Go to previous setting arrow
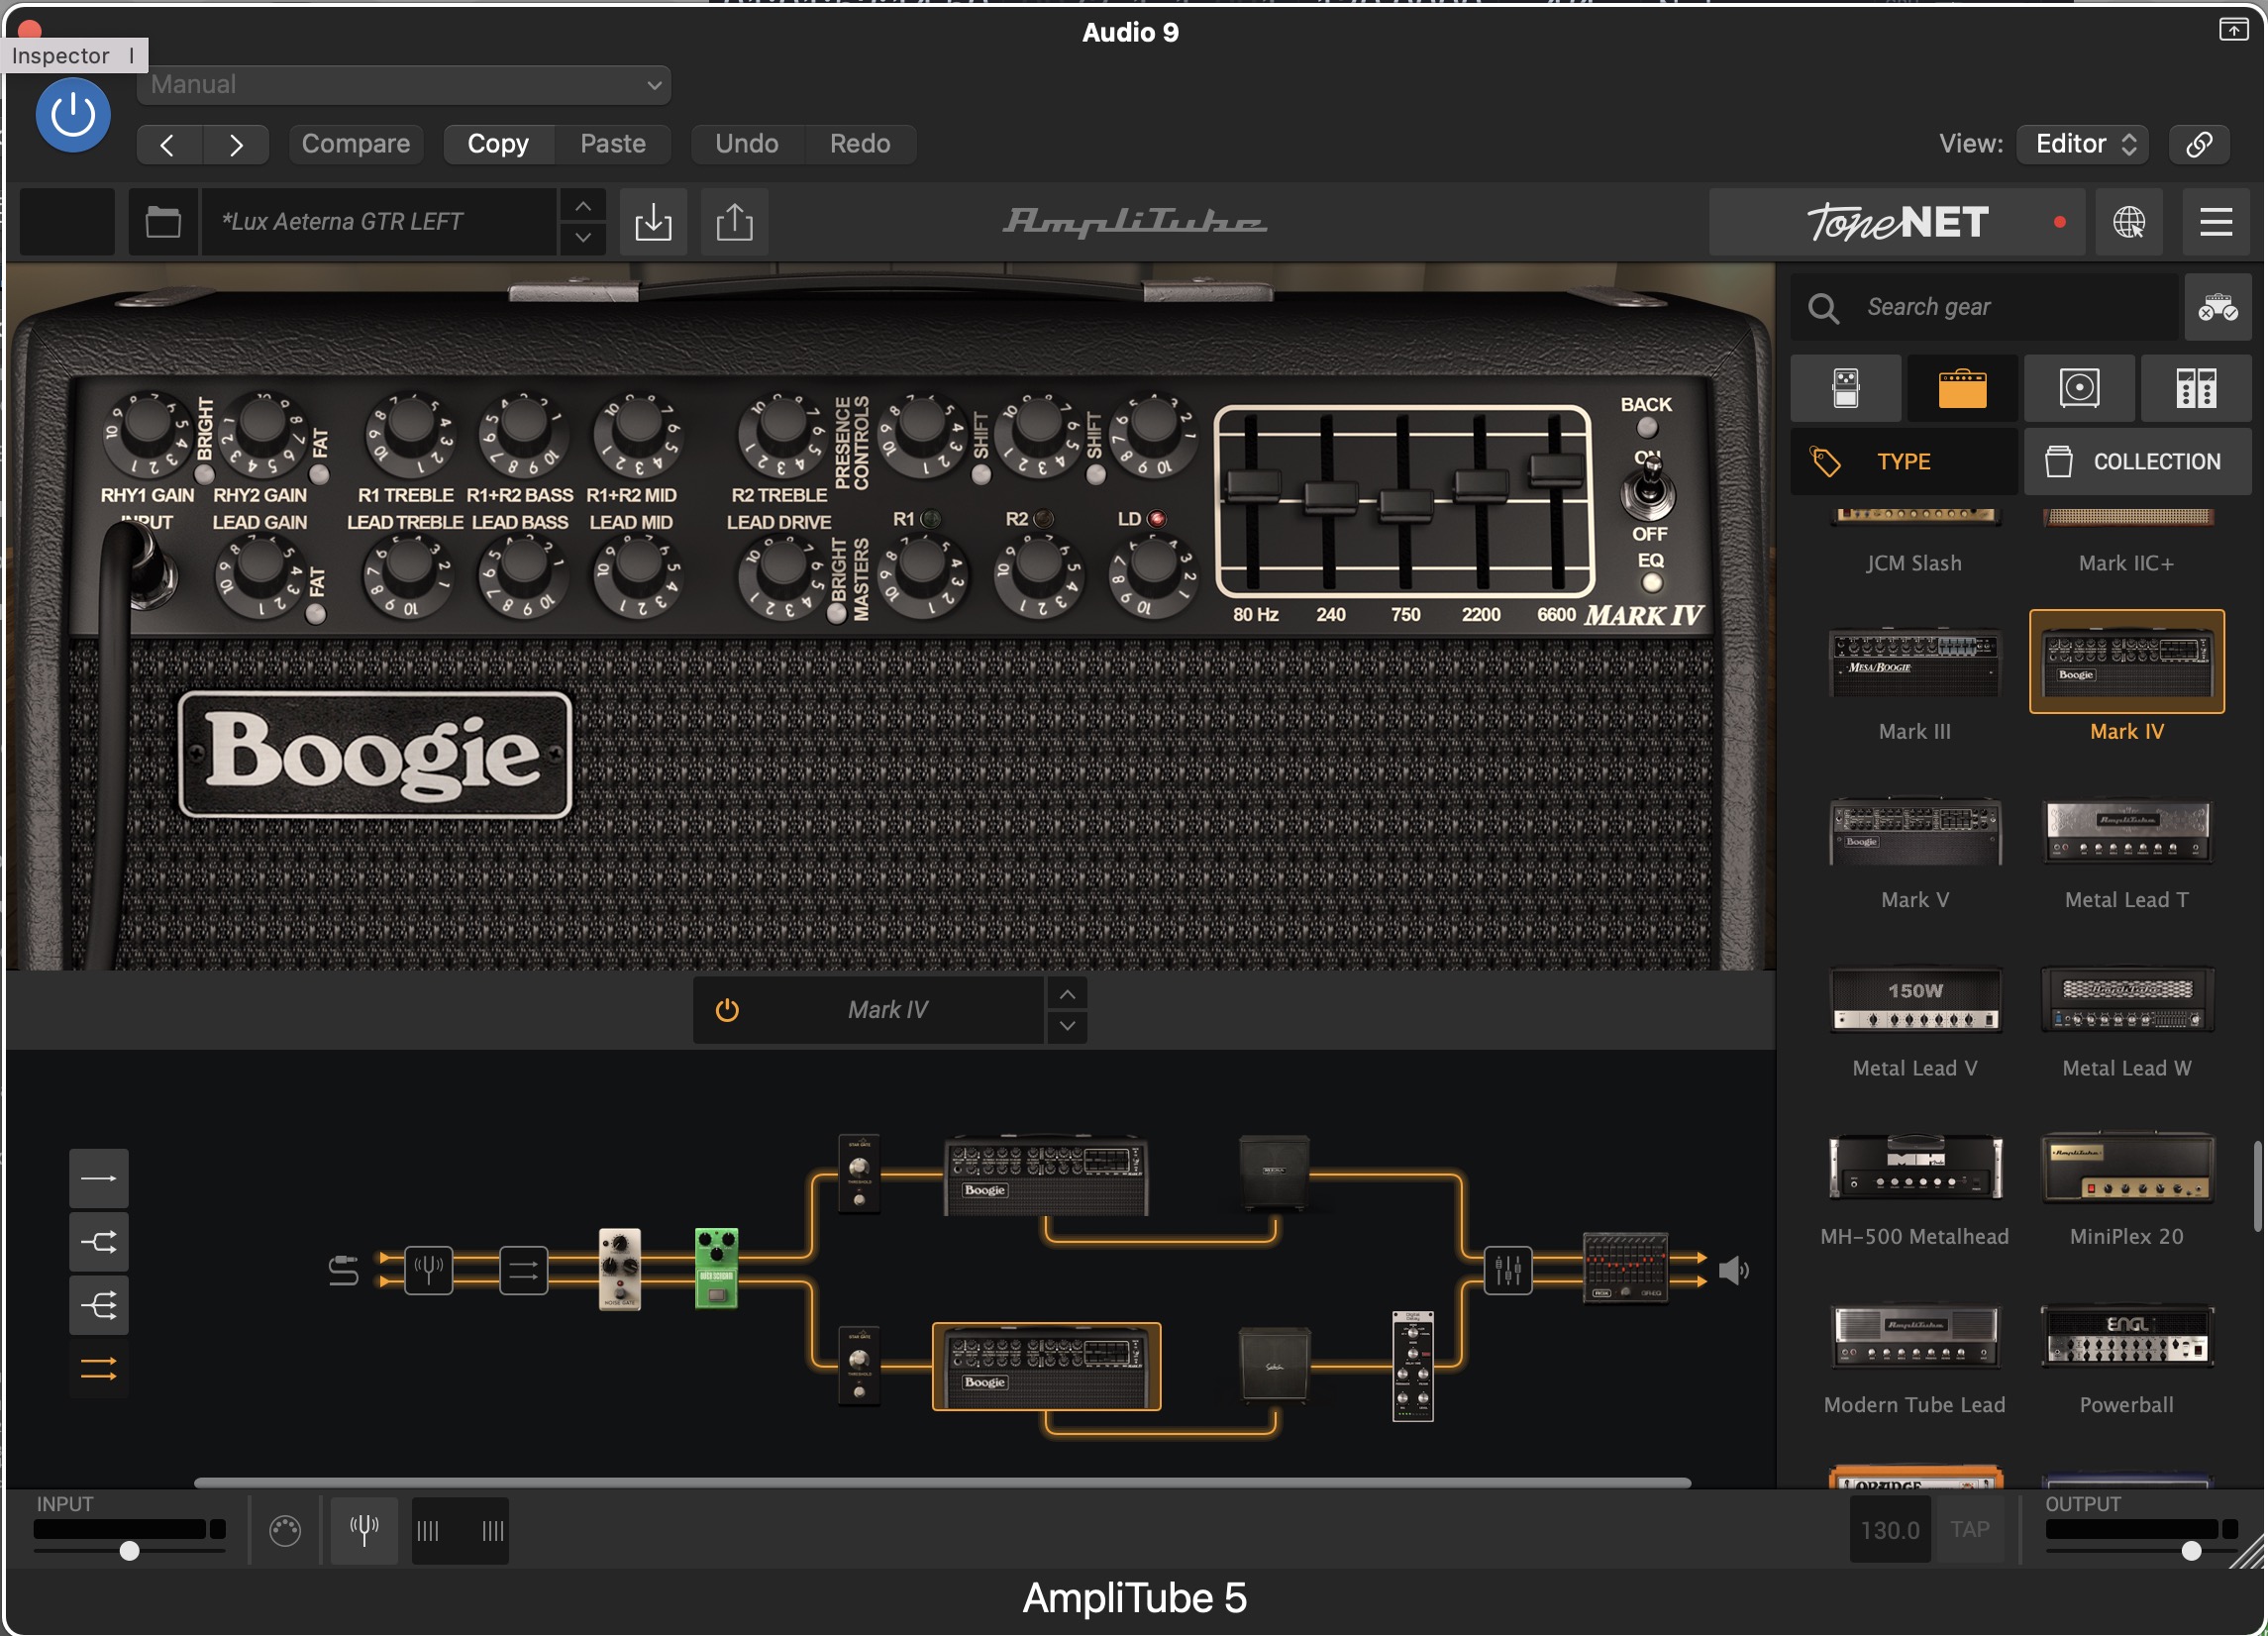The image size is (2268, 1636). pos(168,145)
